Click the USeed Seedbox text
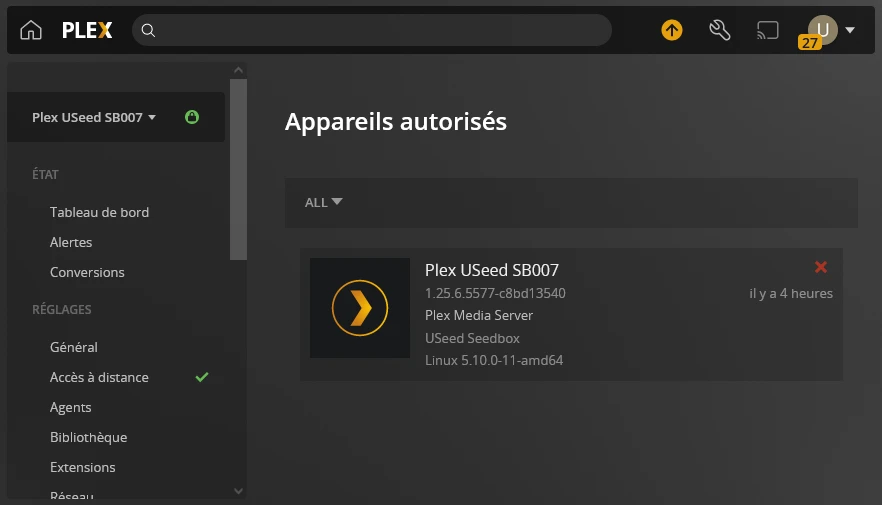The width and height of the screenshot is (882, 505). tap(472, 339)
